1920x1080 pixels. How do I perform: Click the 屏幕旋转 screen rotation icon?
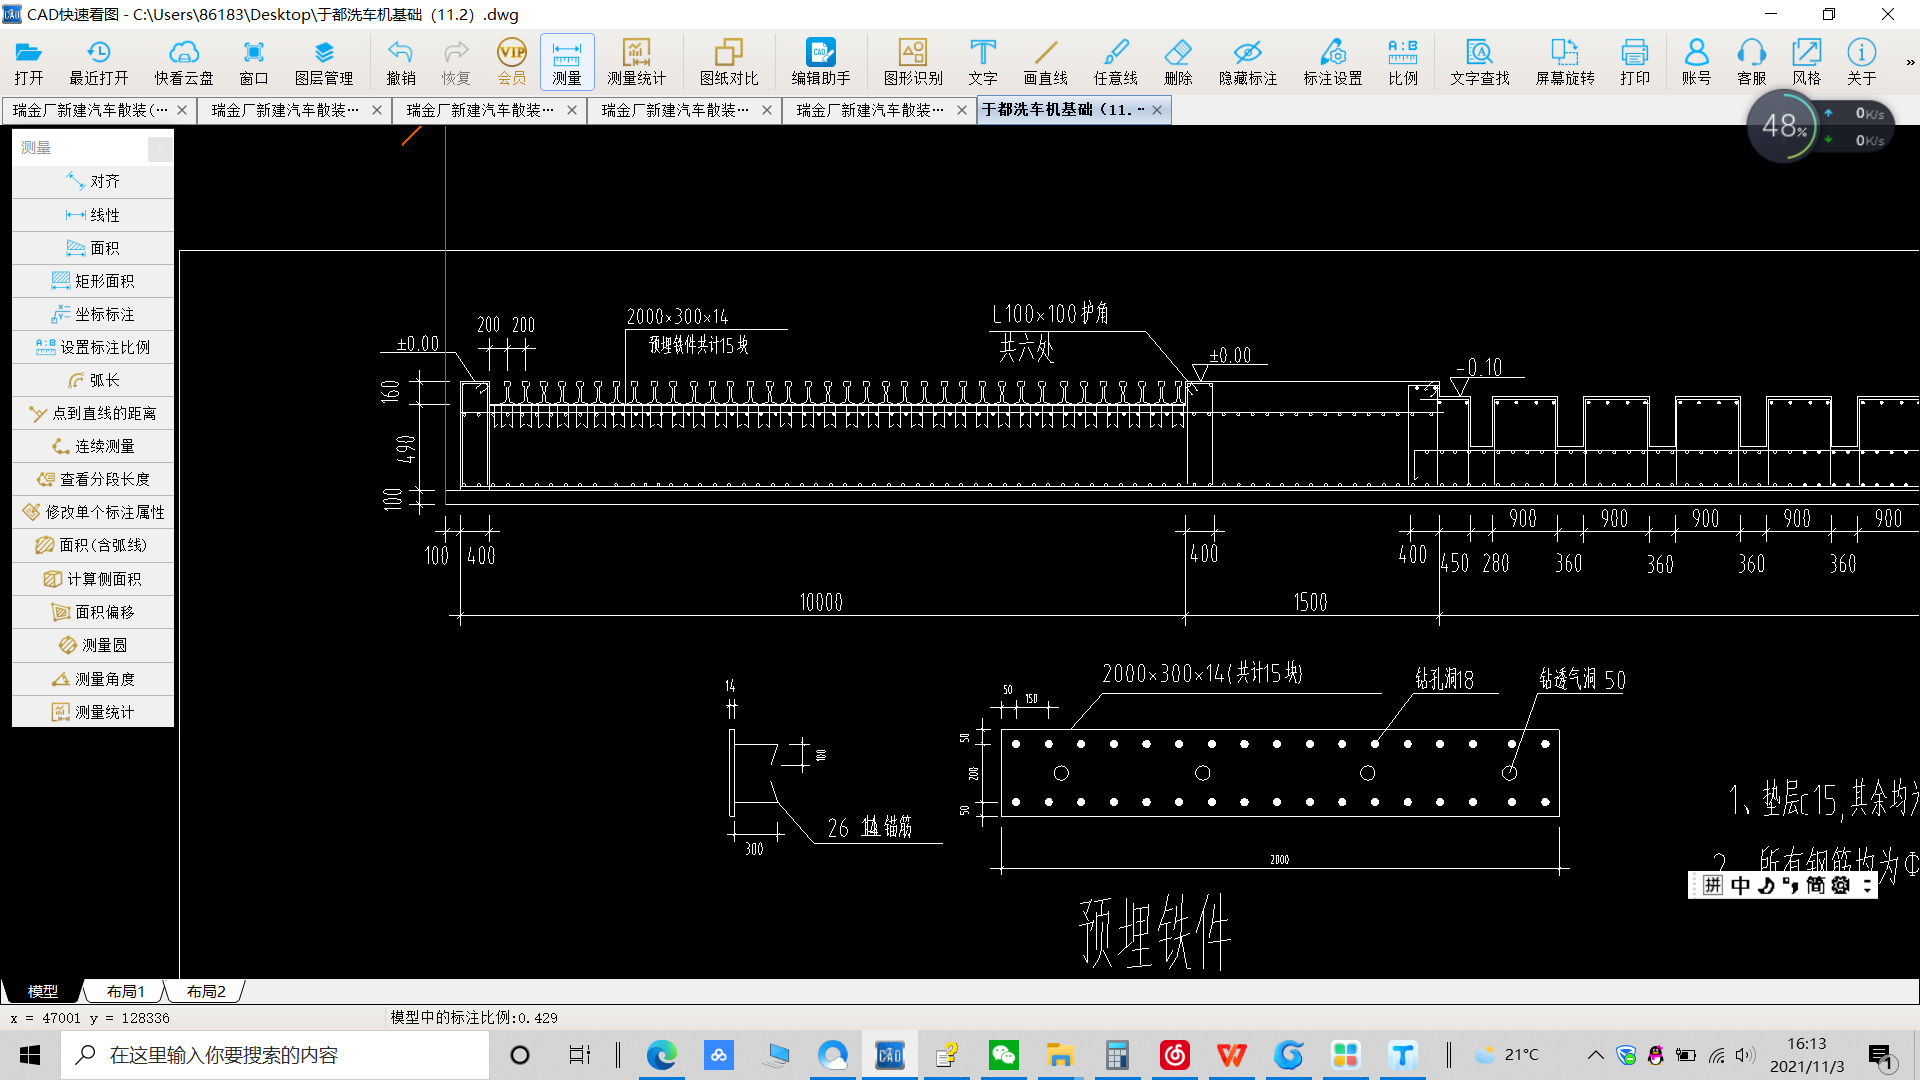click(1564, 62)
